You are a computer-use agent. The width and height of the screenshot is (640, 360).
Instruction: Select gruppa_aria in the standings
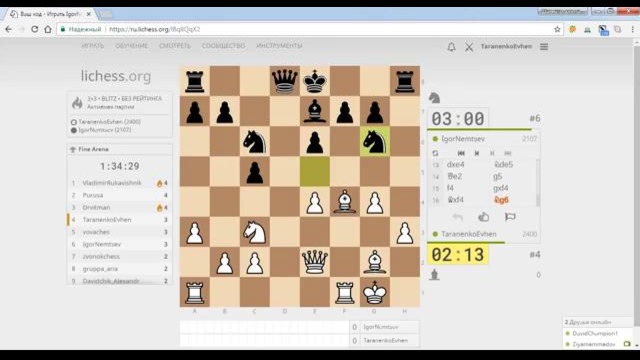100,269
